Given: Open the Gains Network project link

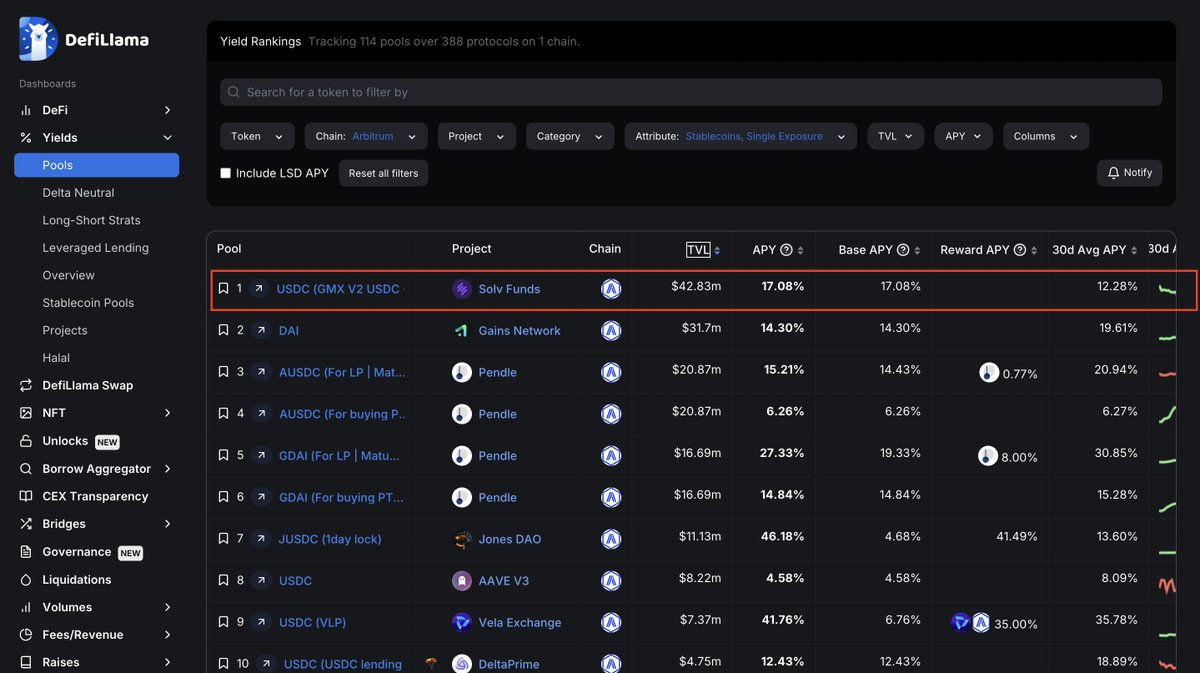Looking at the screenshot, I should 519,330.
